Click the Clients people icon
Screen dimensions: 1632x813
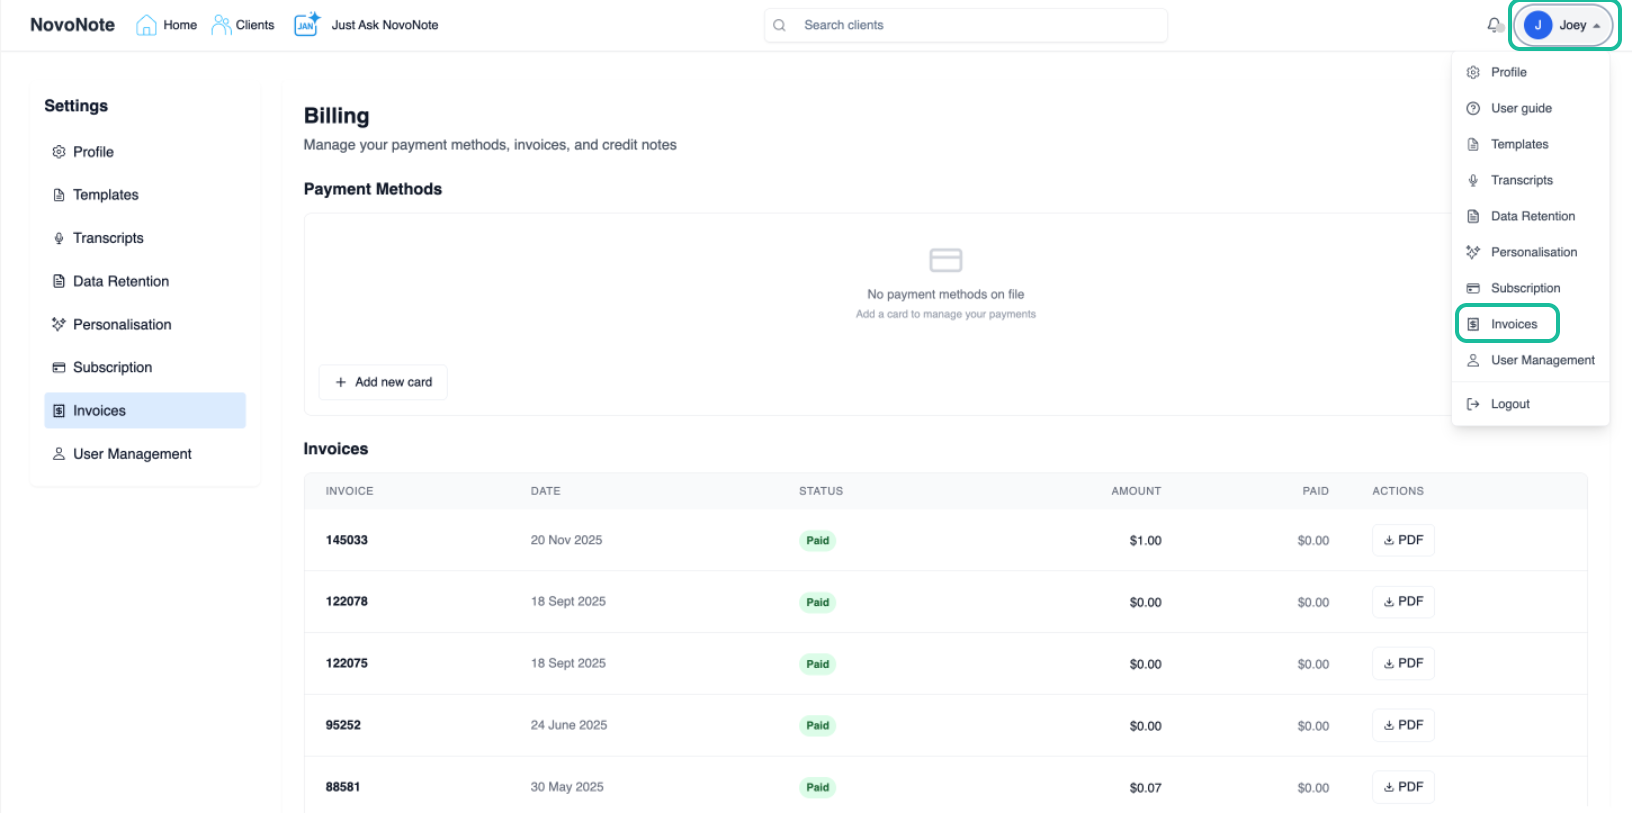tap(221, 25)
